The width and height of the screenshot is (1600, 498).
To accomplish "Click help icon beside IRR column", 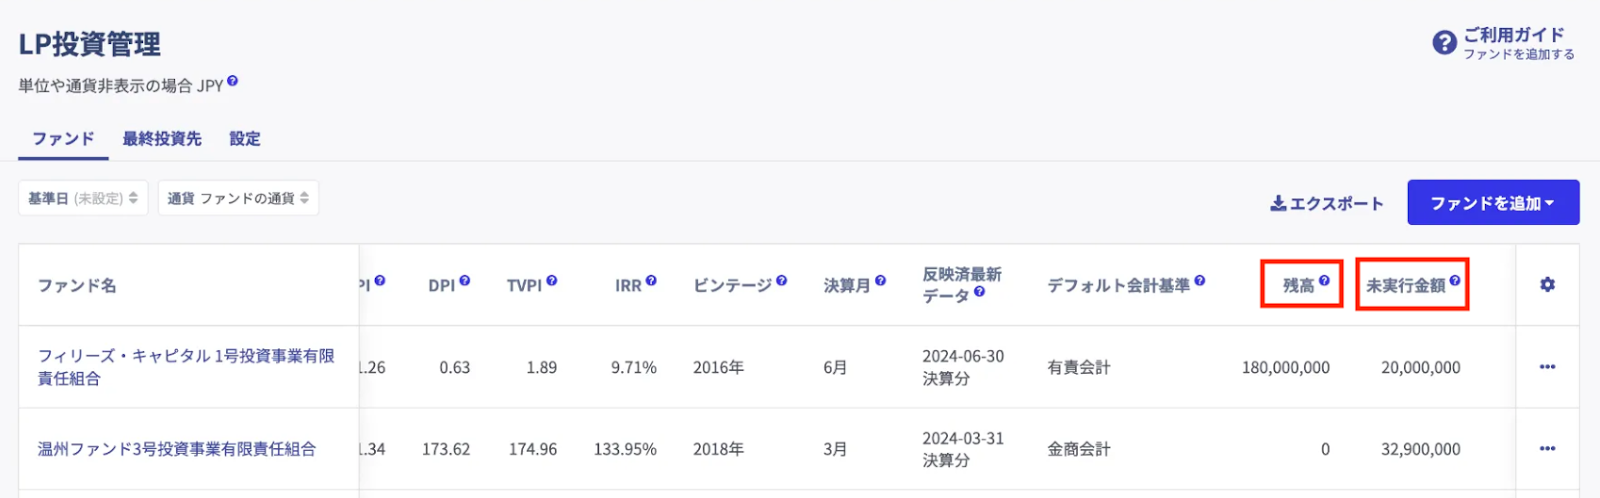I will click(651, 281).
